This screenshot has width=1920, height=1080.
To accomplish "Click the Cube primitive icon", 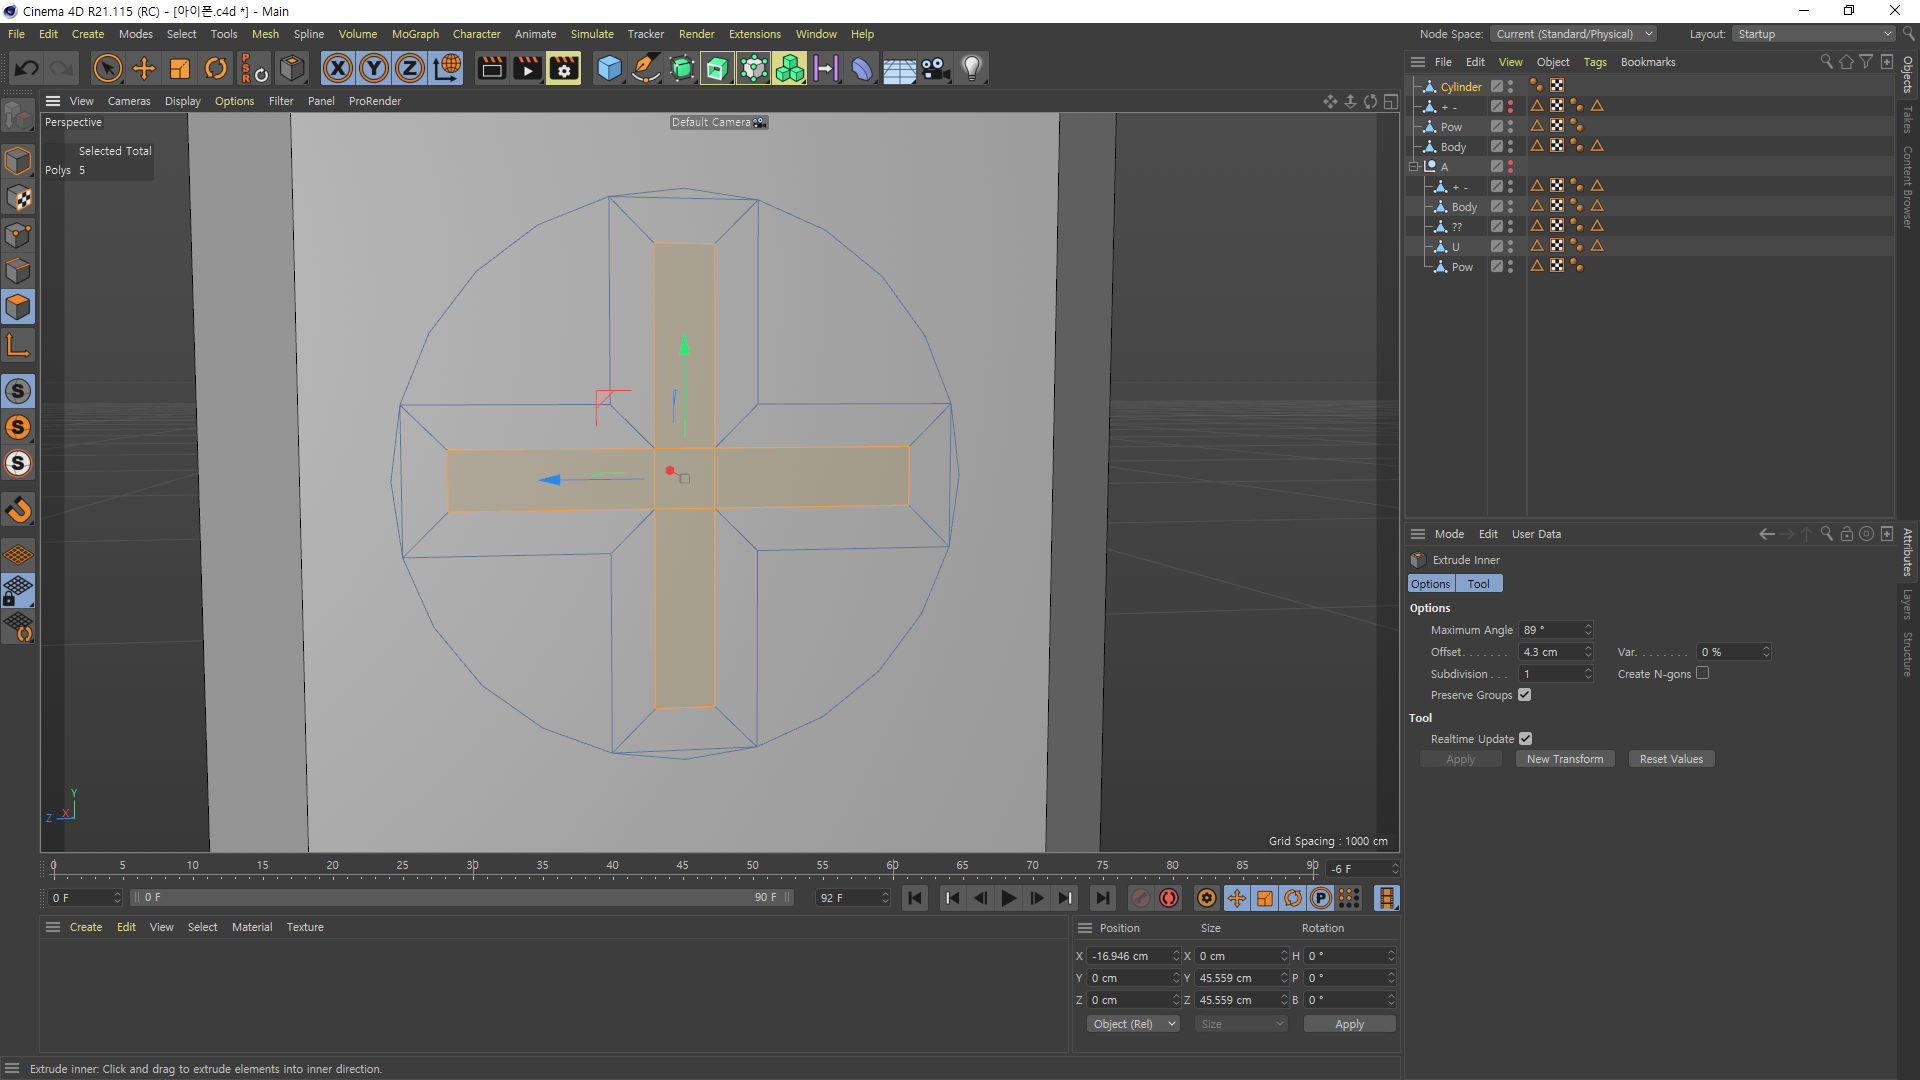I will (x=609, y=68).
